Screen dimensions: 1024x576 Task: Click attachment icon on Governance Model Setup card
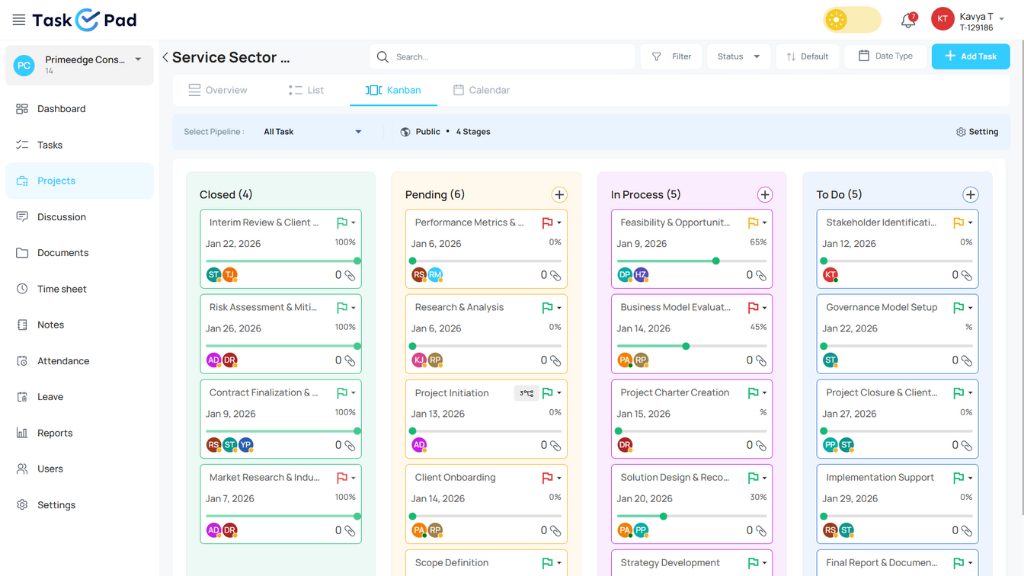pyautogui.click(x=967, y=360)
